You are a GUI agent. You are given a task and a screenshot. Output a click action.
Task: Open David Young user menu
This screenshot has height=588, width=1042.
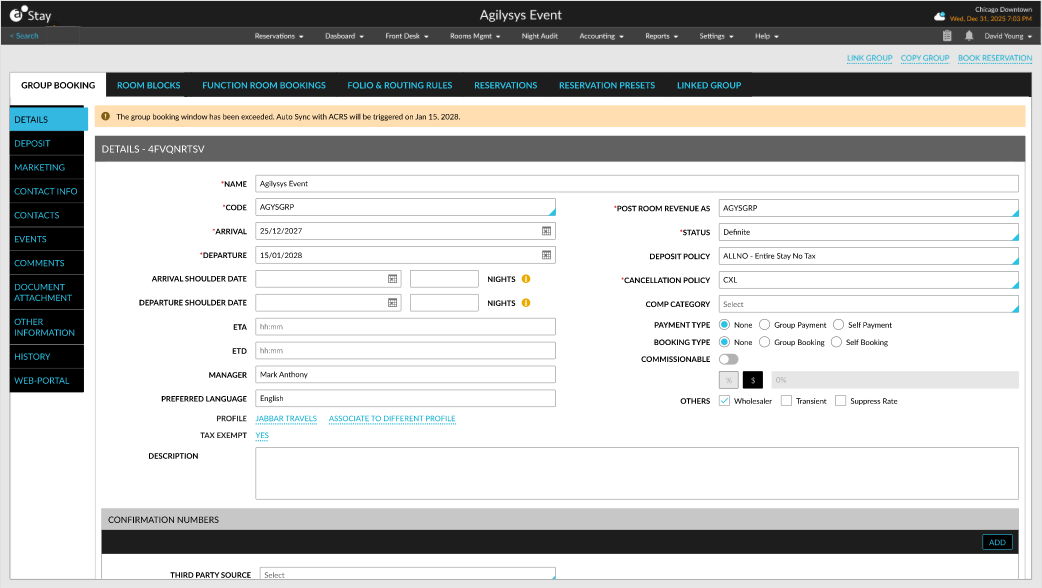point(1008,36)
